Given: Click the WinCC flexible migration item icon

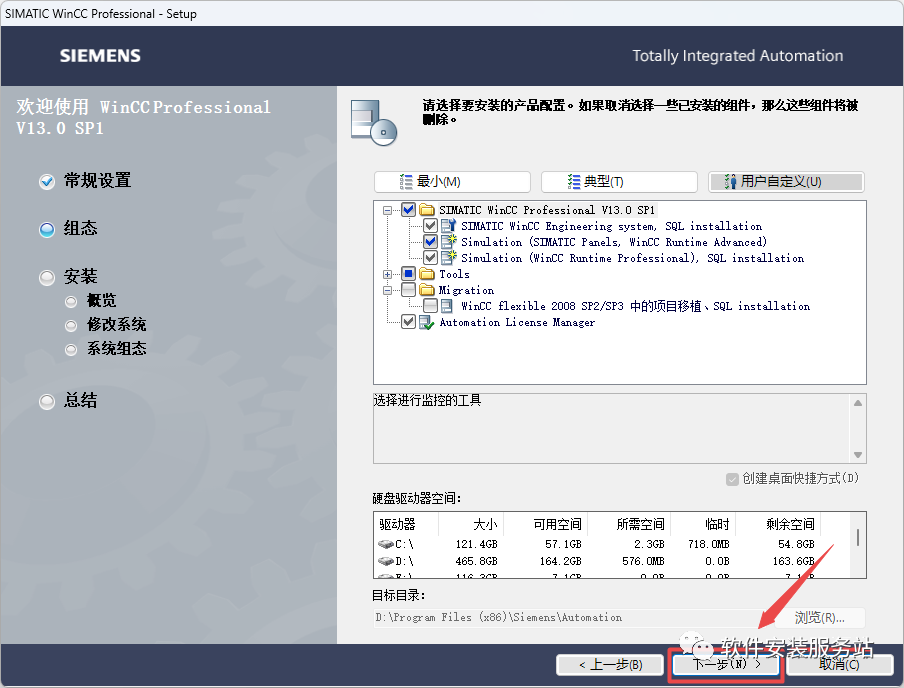Looking at the screenshot, I should pos(447,306).
